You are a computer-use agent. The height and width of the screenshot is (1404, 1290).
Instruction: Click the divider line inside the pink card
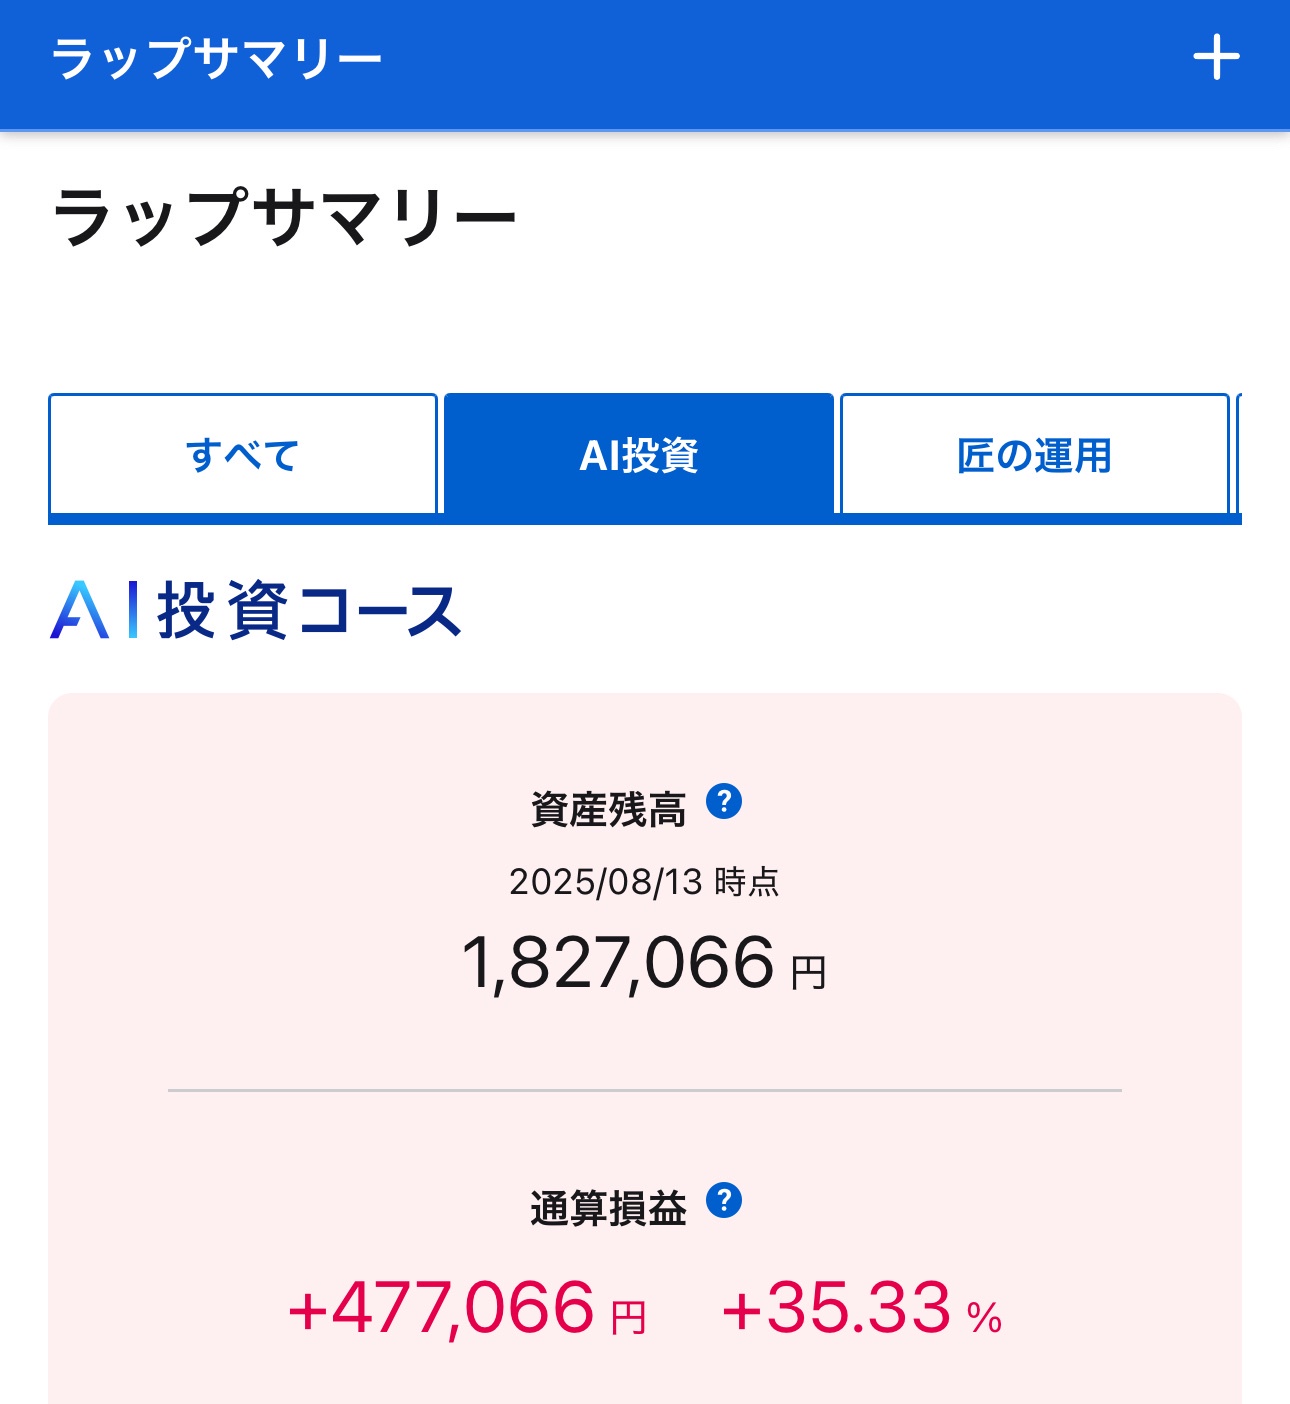645,1090
